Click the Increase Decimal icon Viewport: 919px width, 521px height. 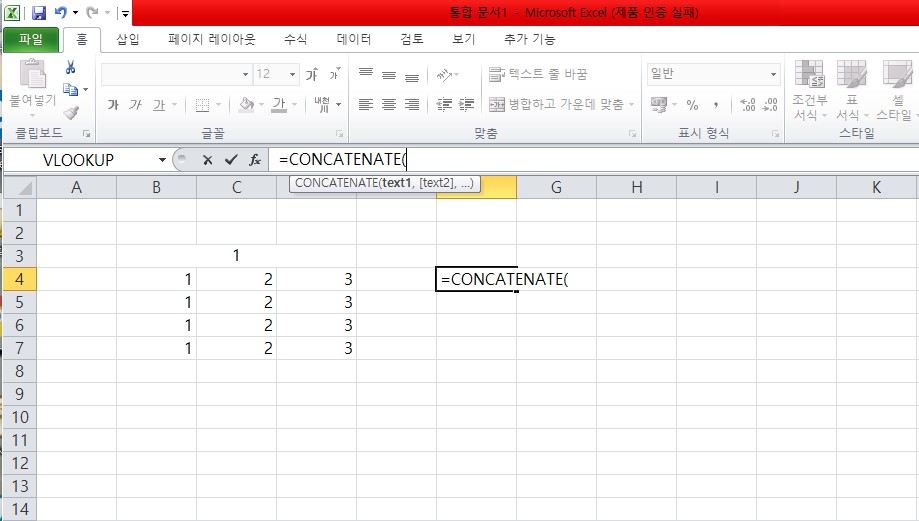[x=748, y=105]
